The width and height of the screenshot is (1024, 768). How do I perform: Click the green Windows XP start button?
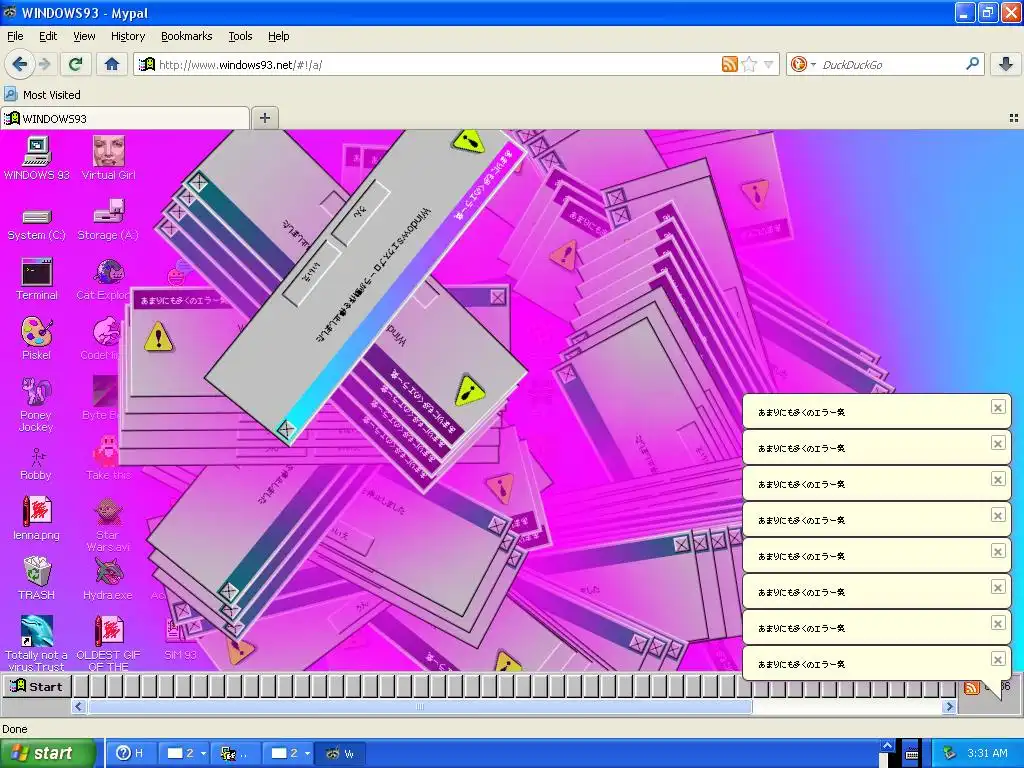(47, 754)
